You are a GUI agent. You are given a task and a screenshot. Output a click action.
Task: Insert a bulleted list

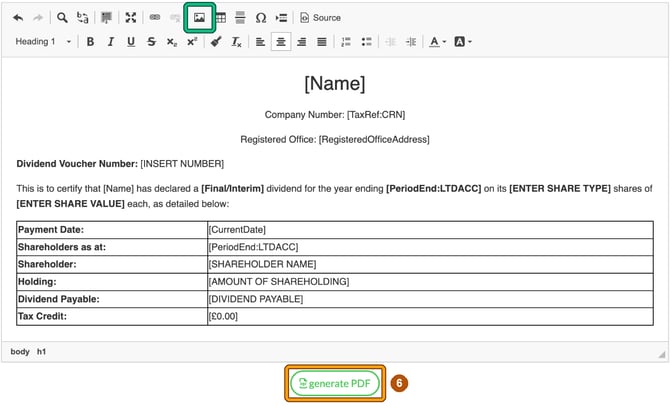pyautogui.click(x=366, y=41)
